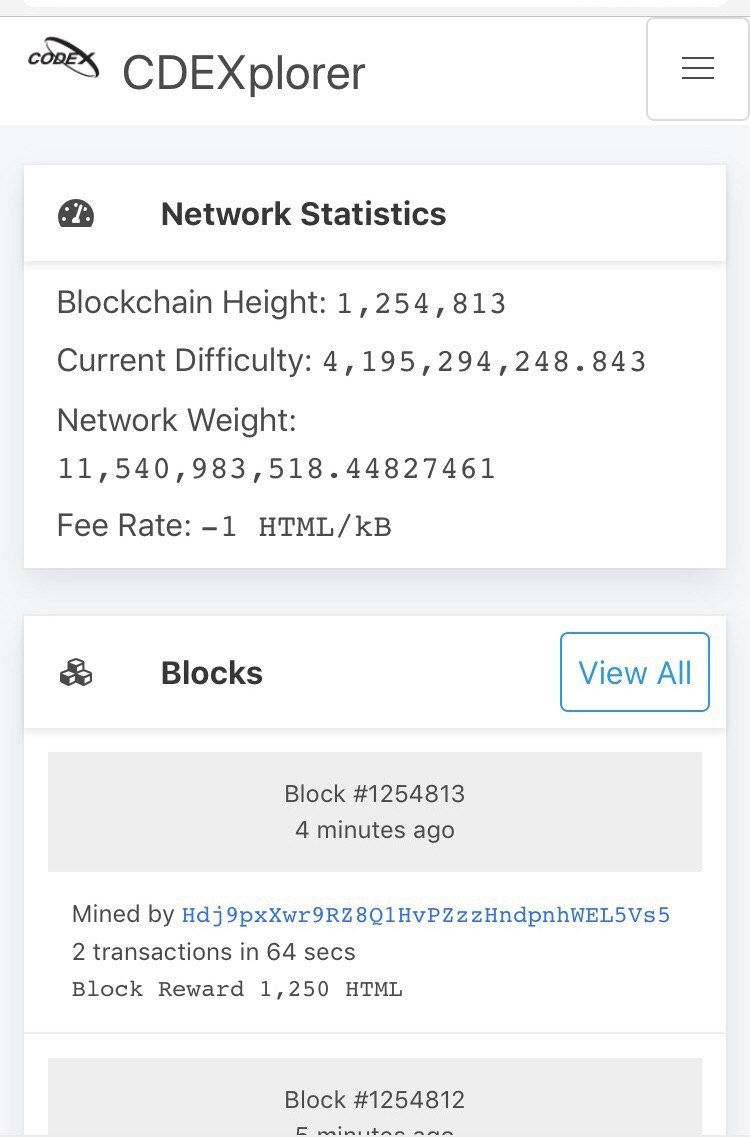The width and height of the screenshot is (750, 1137).
Task: Open the hamburger navigation menu
Action: tap(697, 69)
